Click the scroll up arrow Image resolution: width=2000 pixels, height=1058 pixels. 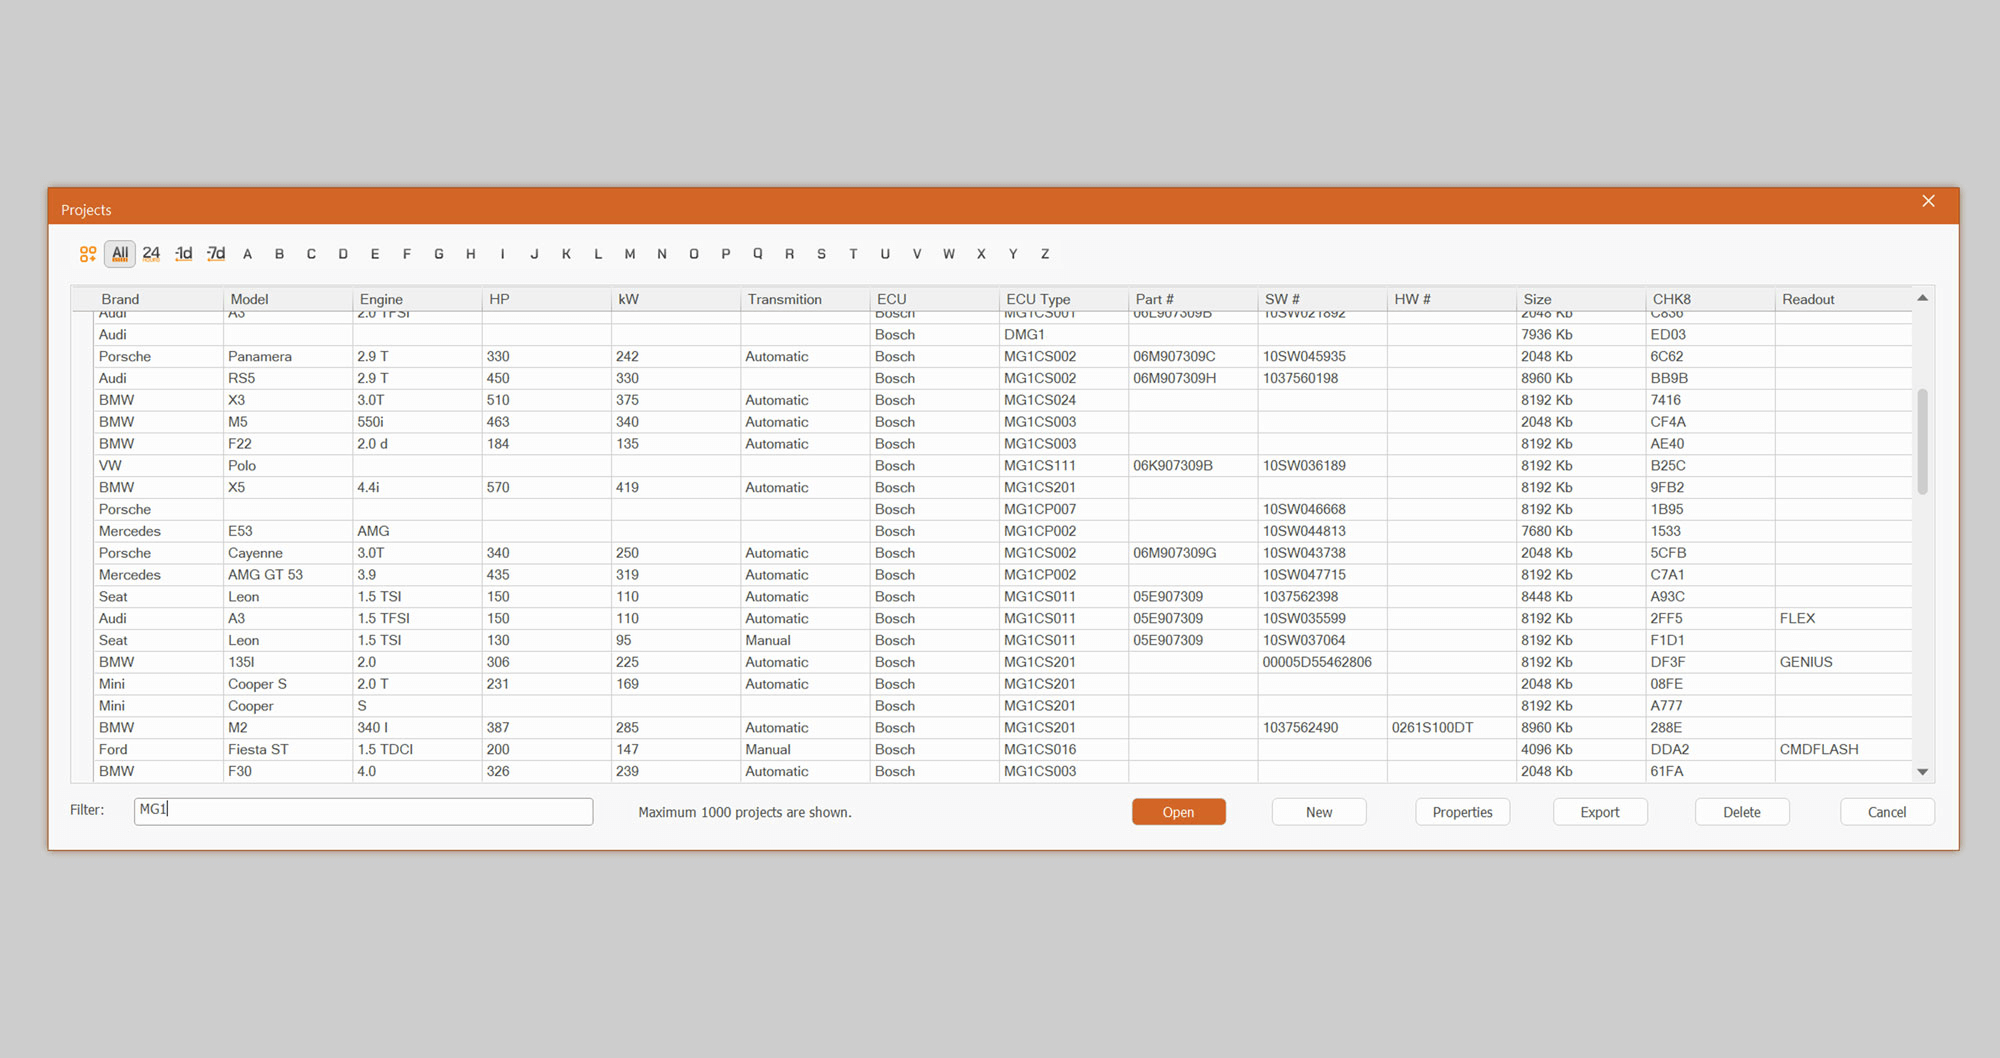pos(1922,298)
